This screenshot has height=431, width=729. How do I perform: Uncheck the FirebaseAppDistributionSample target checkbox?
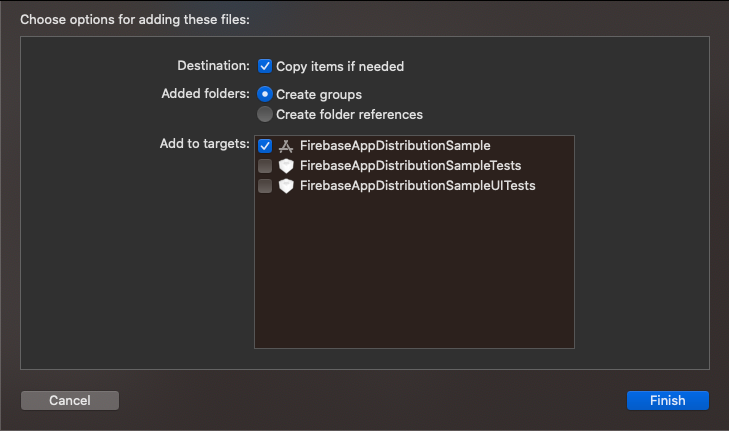click(x=265, y=146)
